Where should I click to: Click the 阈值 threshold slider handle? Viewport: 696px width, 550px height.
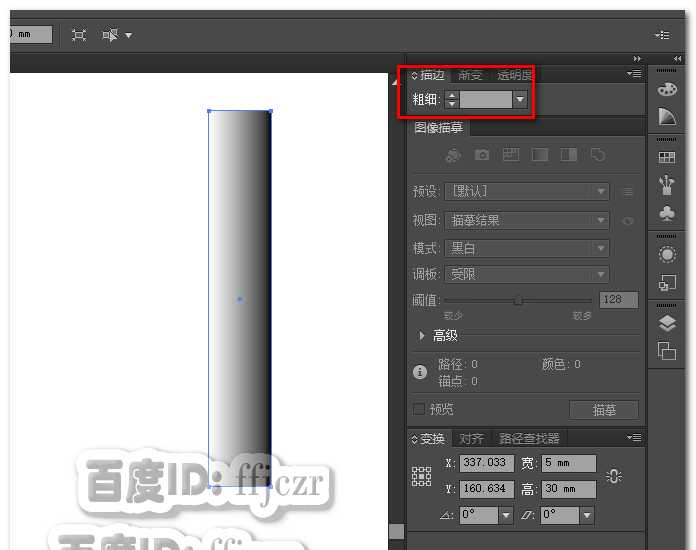[518, 300]
